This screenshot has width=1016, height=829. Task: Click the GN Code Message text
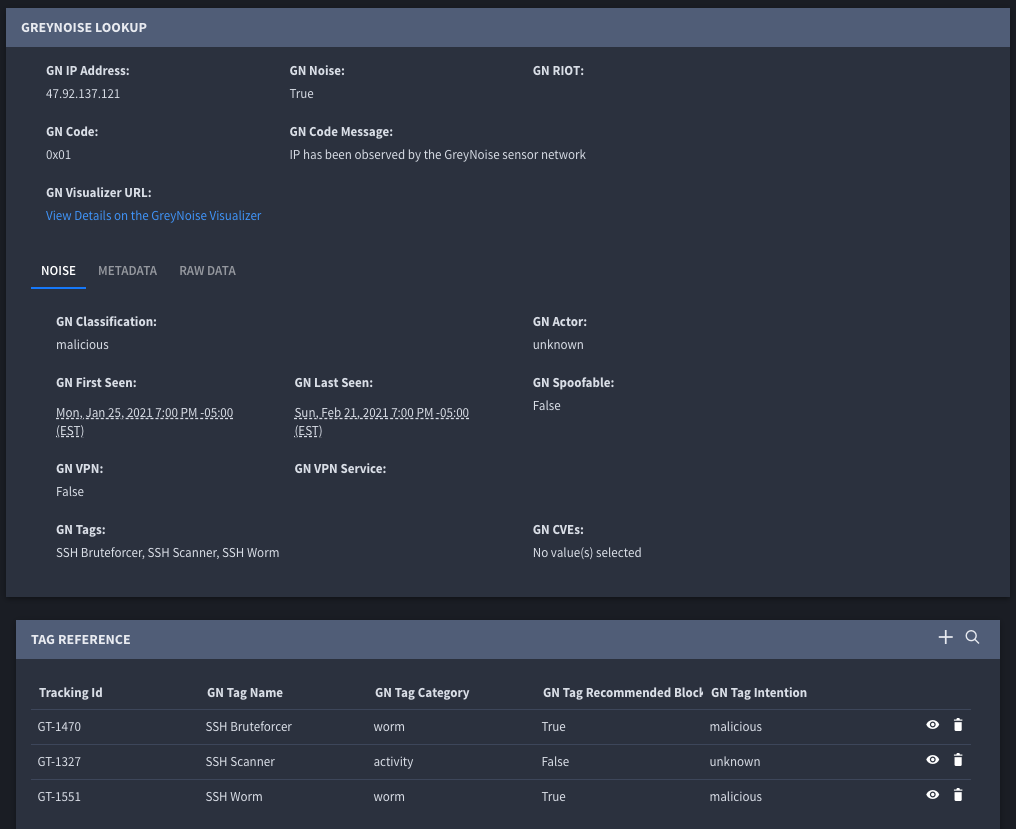437,155
